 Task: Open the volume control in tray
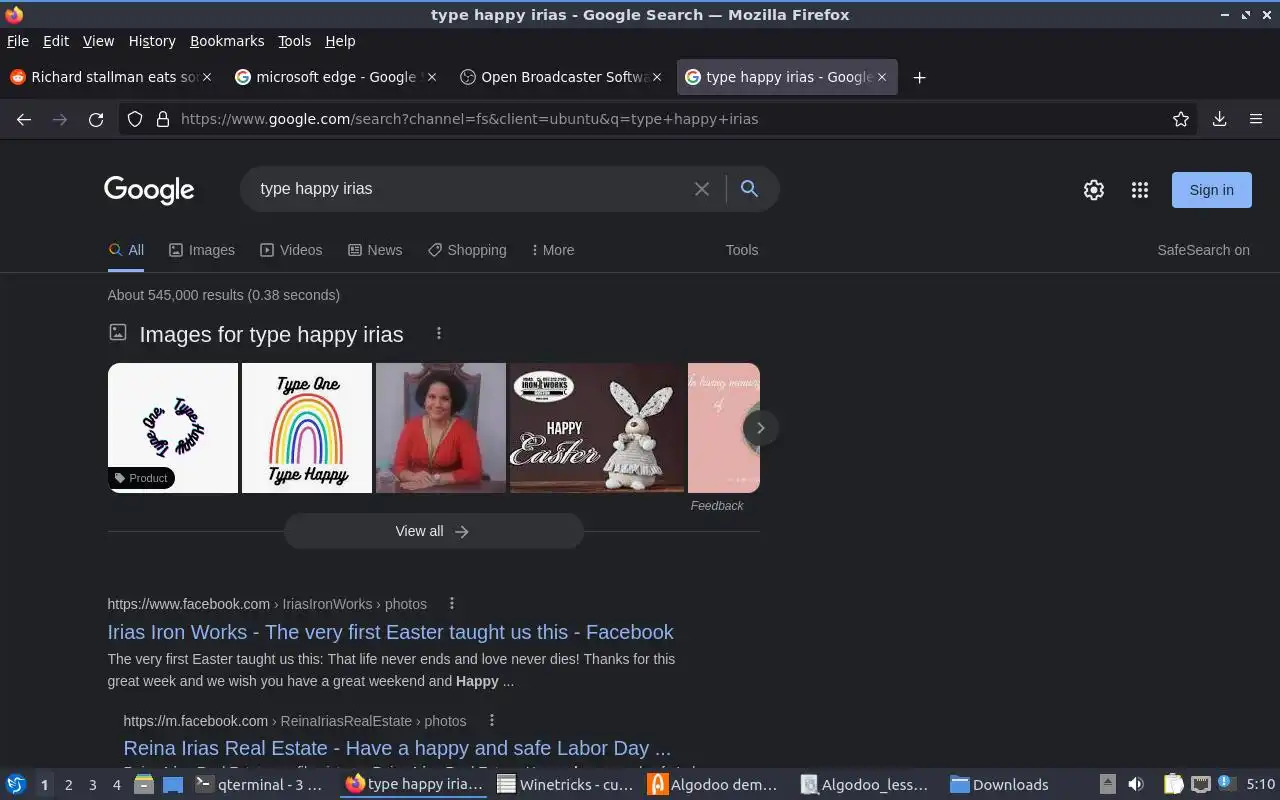pos(1136,785)
